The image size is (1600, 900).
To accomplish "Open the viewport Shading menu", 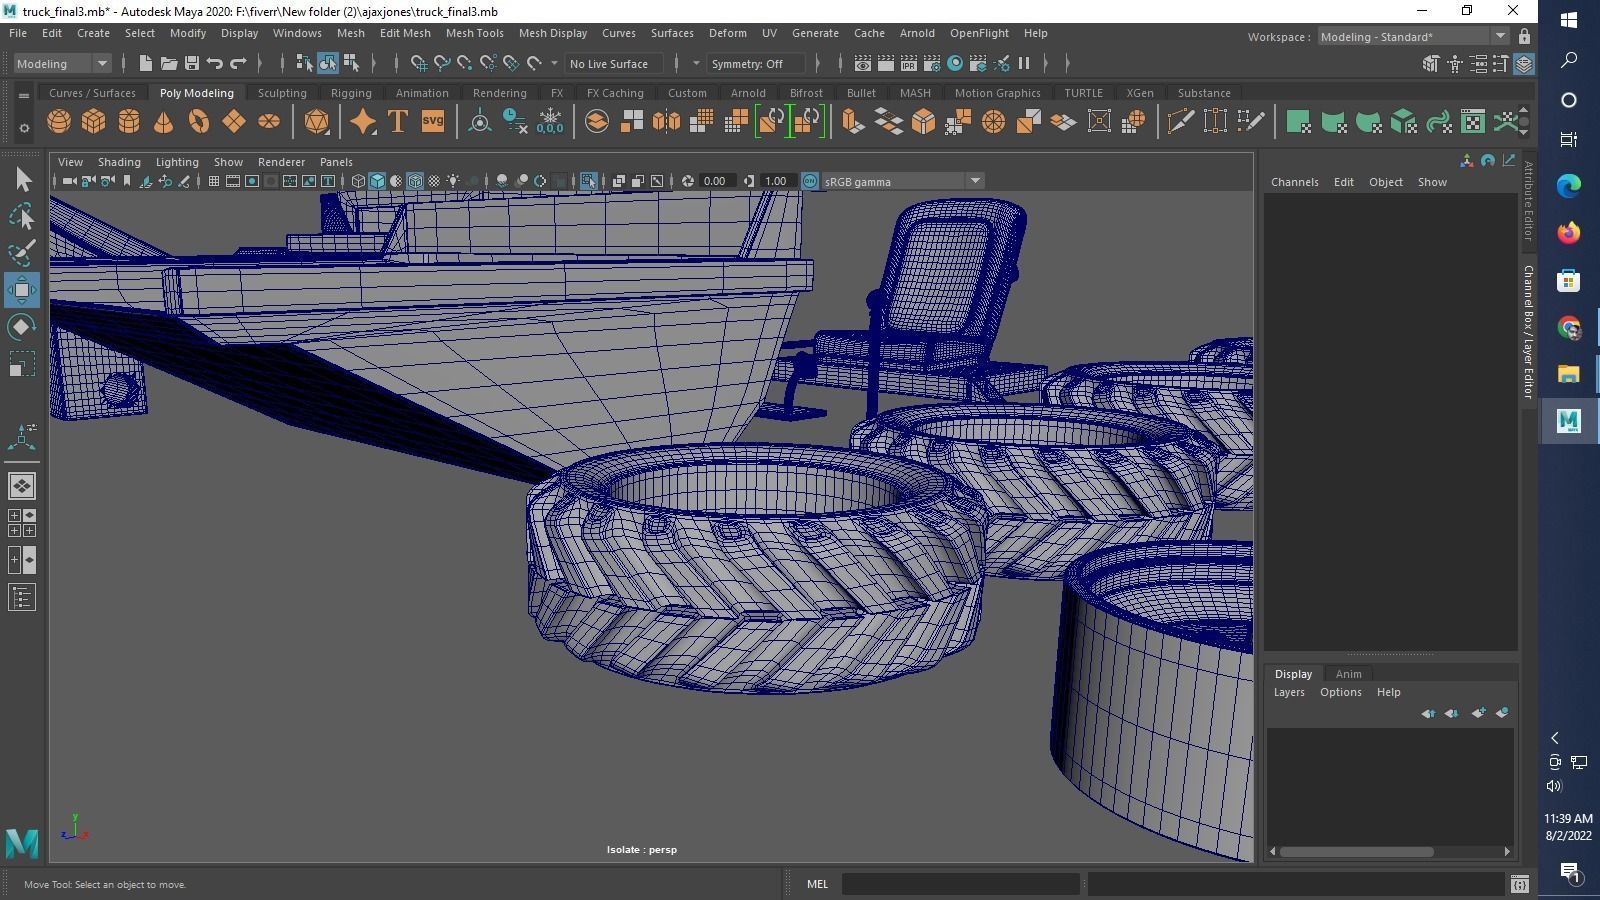I will point(119,162).
